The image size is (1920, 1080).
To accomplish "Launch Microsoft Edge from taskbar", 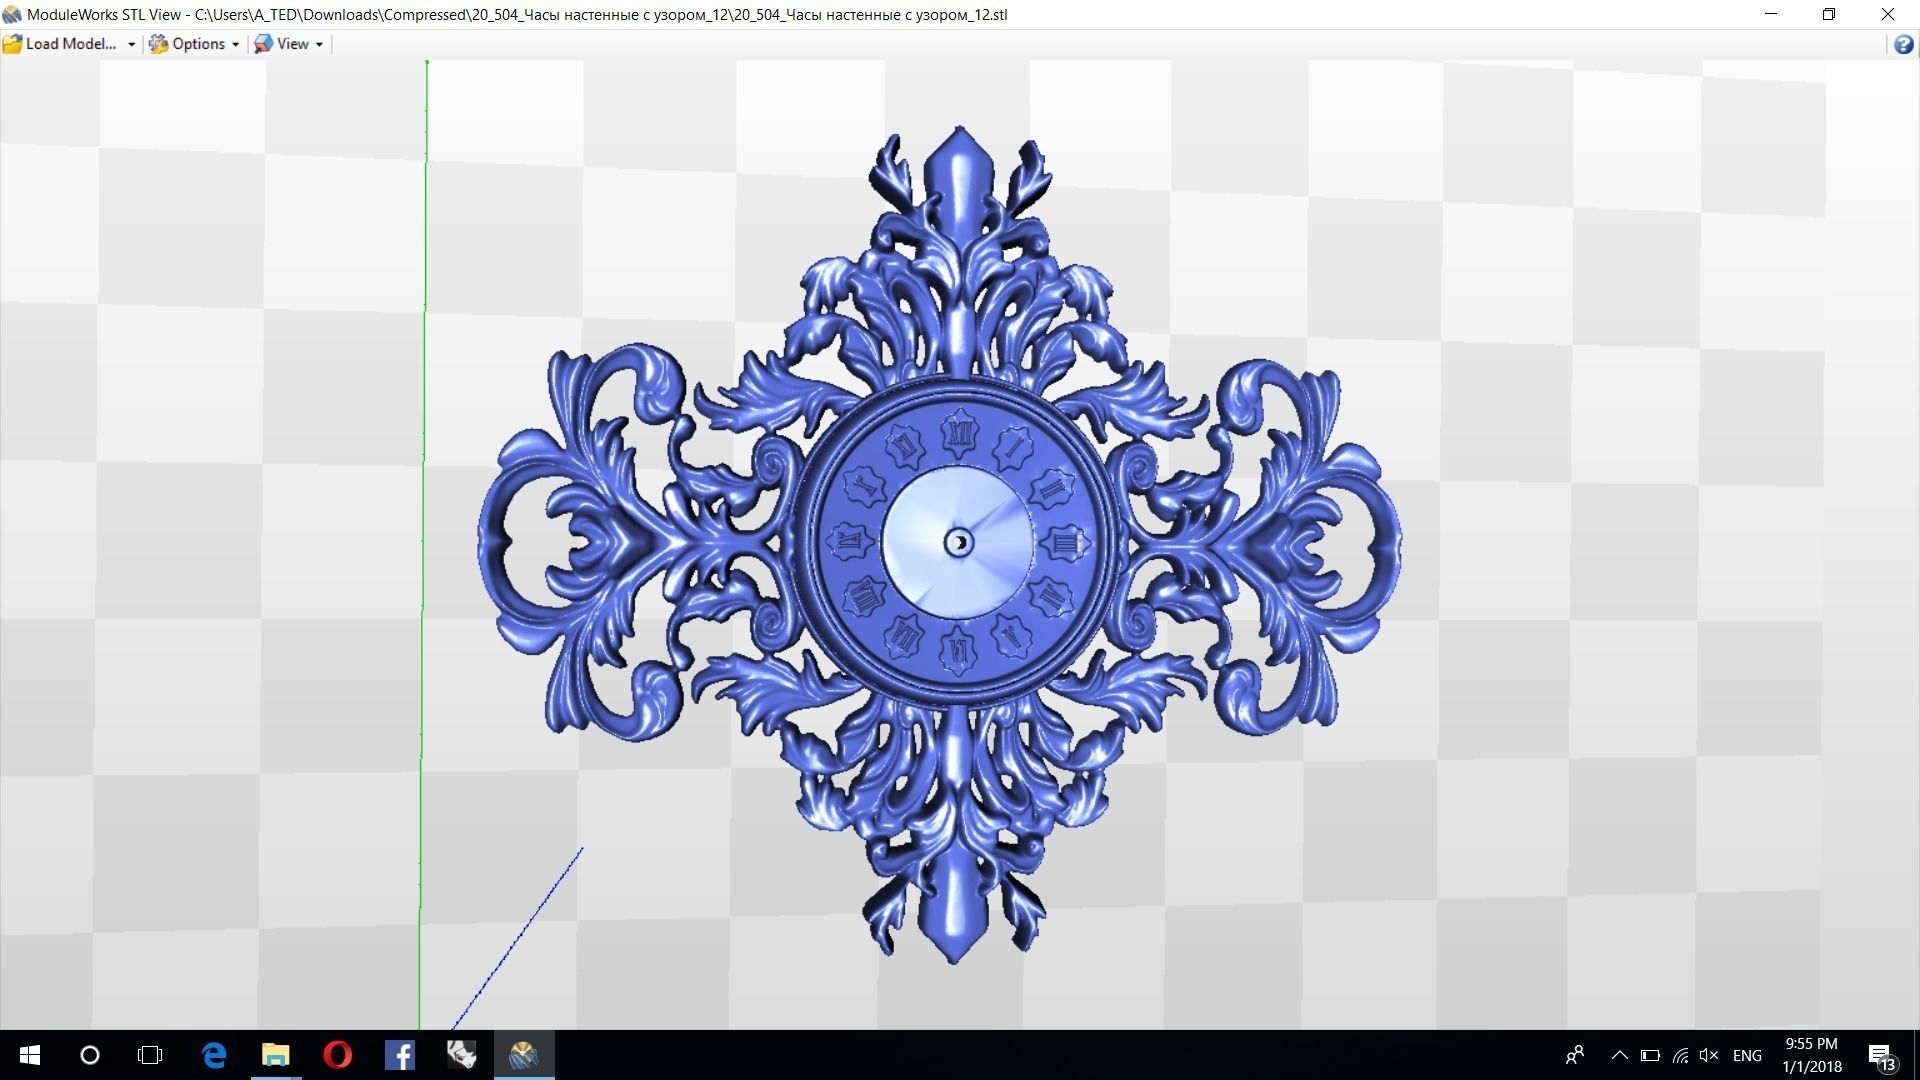I will (214, 1055).
